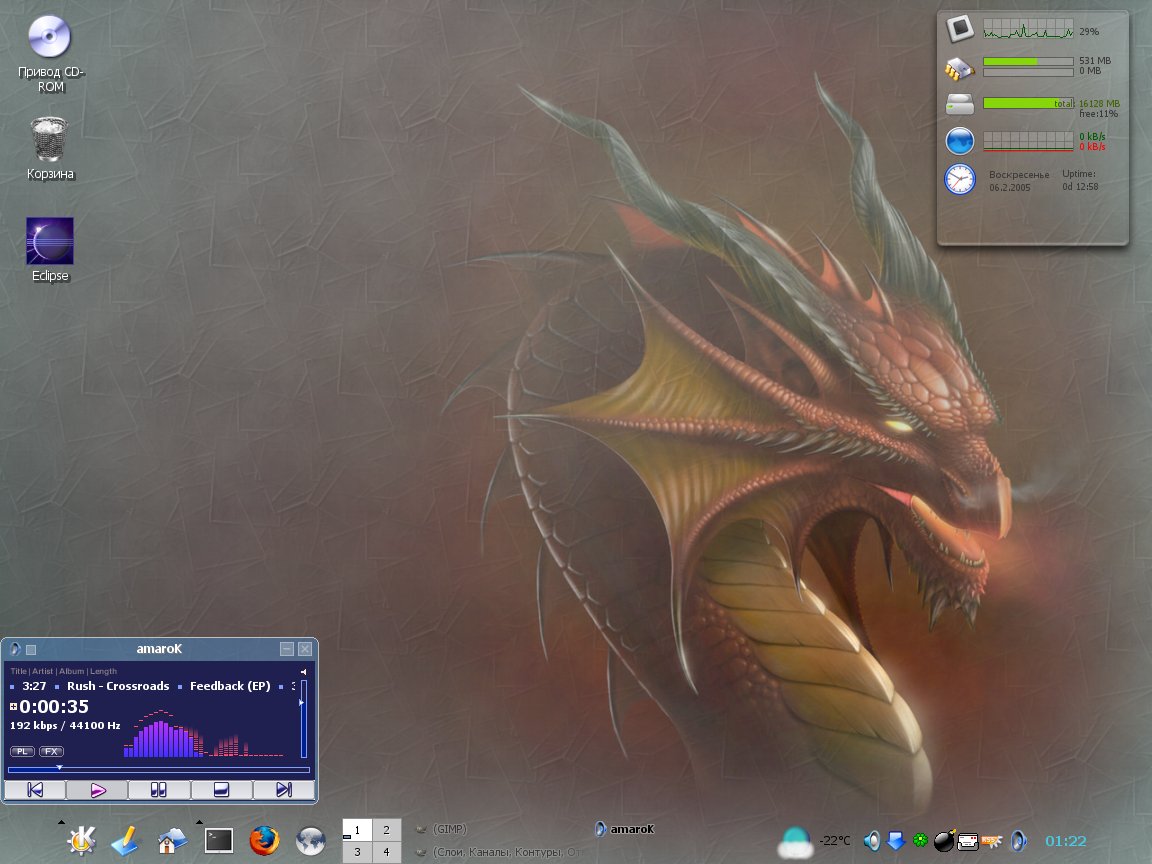The image size is (1152, 864).
Task: Click the '192 kbps / 44100 Hz' text
Action: tap(65, 726)
